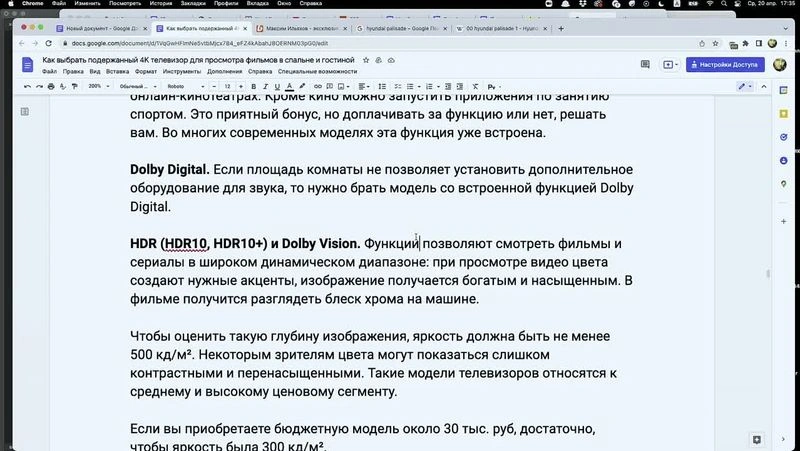Image resolution: width=800 pixels, height=451 pixels.
Task: Click the Chrome address bar URL
Action: pyautogui.click(x=199, y=43)
